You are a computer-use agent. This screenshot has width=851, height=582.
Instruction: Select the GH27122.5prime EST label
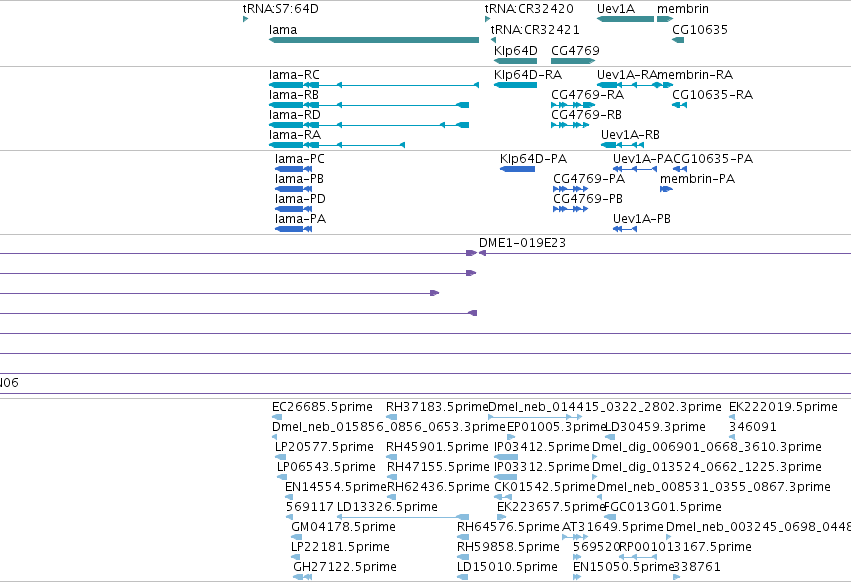[x=345, y=567]
